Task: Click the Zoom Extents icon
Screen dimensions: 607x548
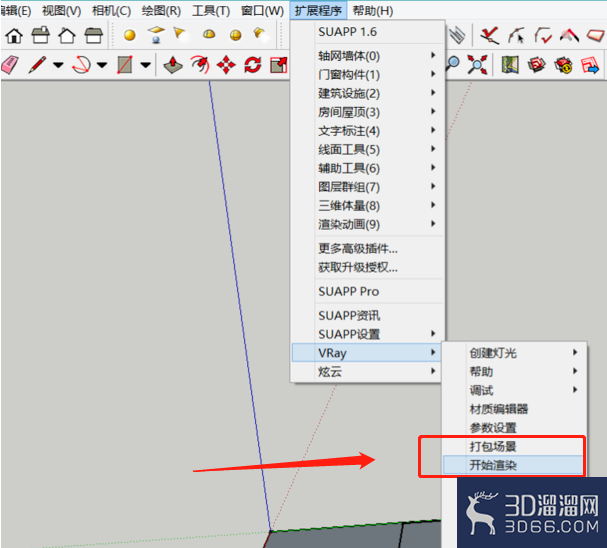Action: [x=477, y=64]
